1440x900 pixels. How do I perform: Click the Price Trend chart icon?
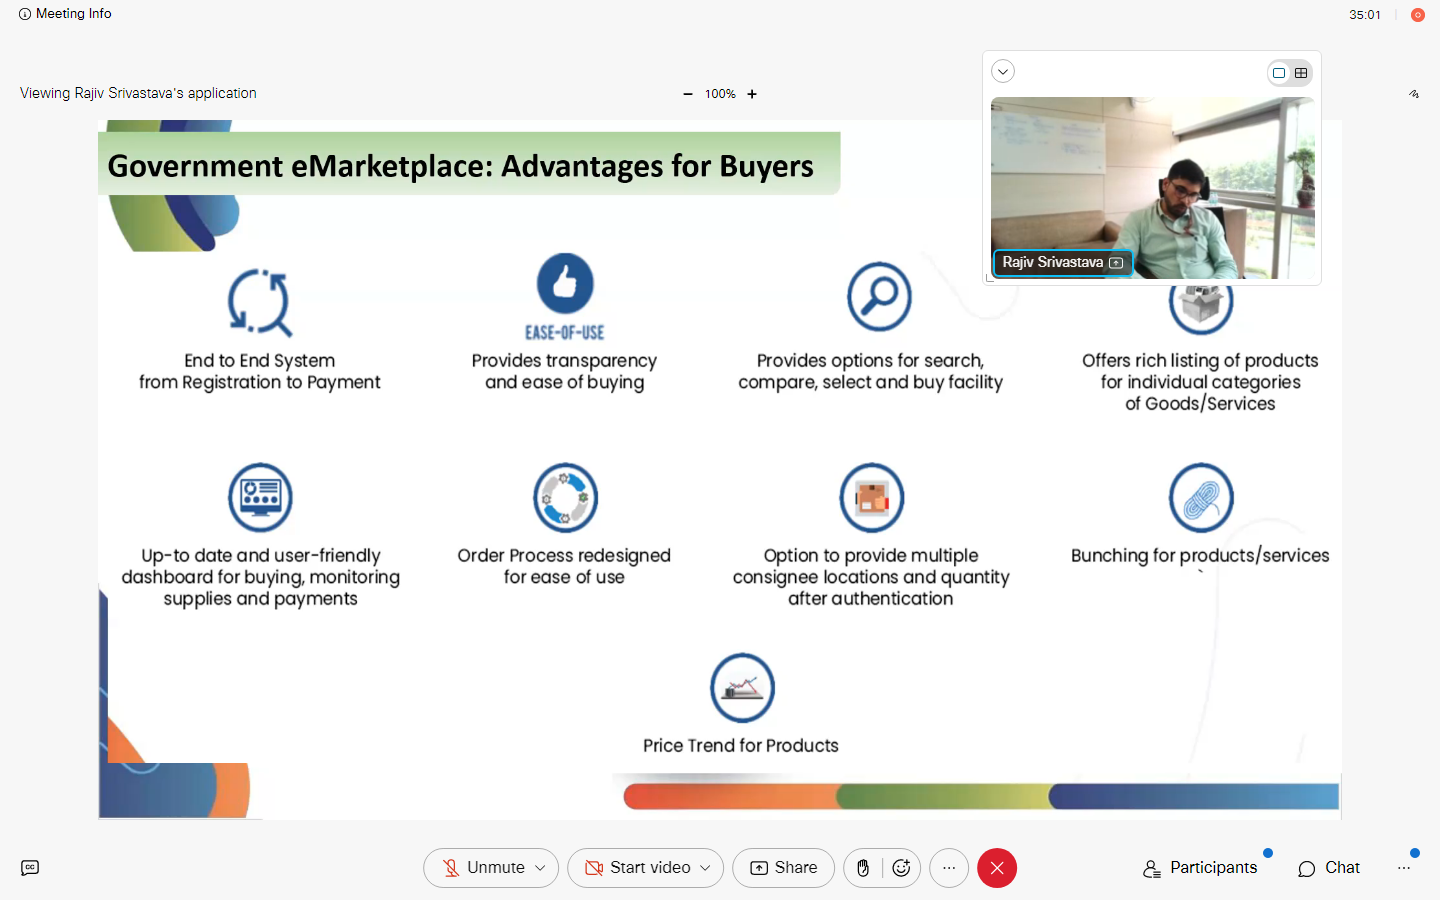[742, 688]
